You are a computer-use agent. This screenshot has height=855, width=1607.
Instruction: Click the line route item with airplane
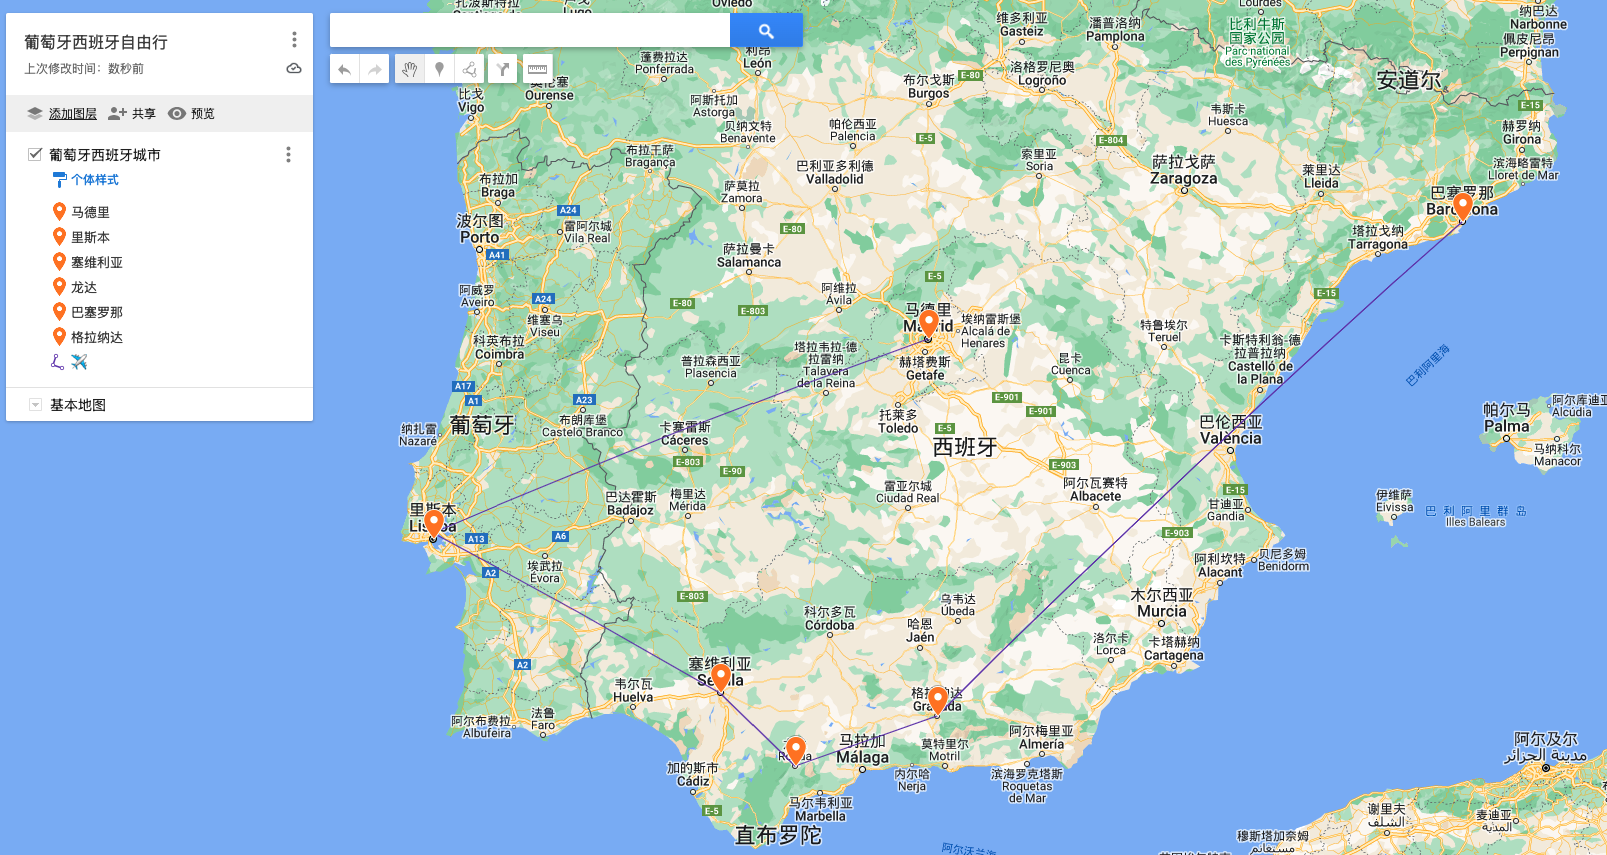pos(70,362)
